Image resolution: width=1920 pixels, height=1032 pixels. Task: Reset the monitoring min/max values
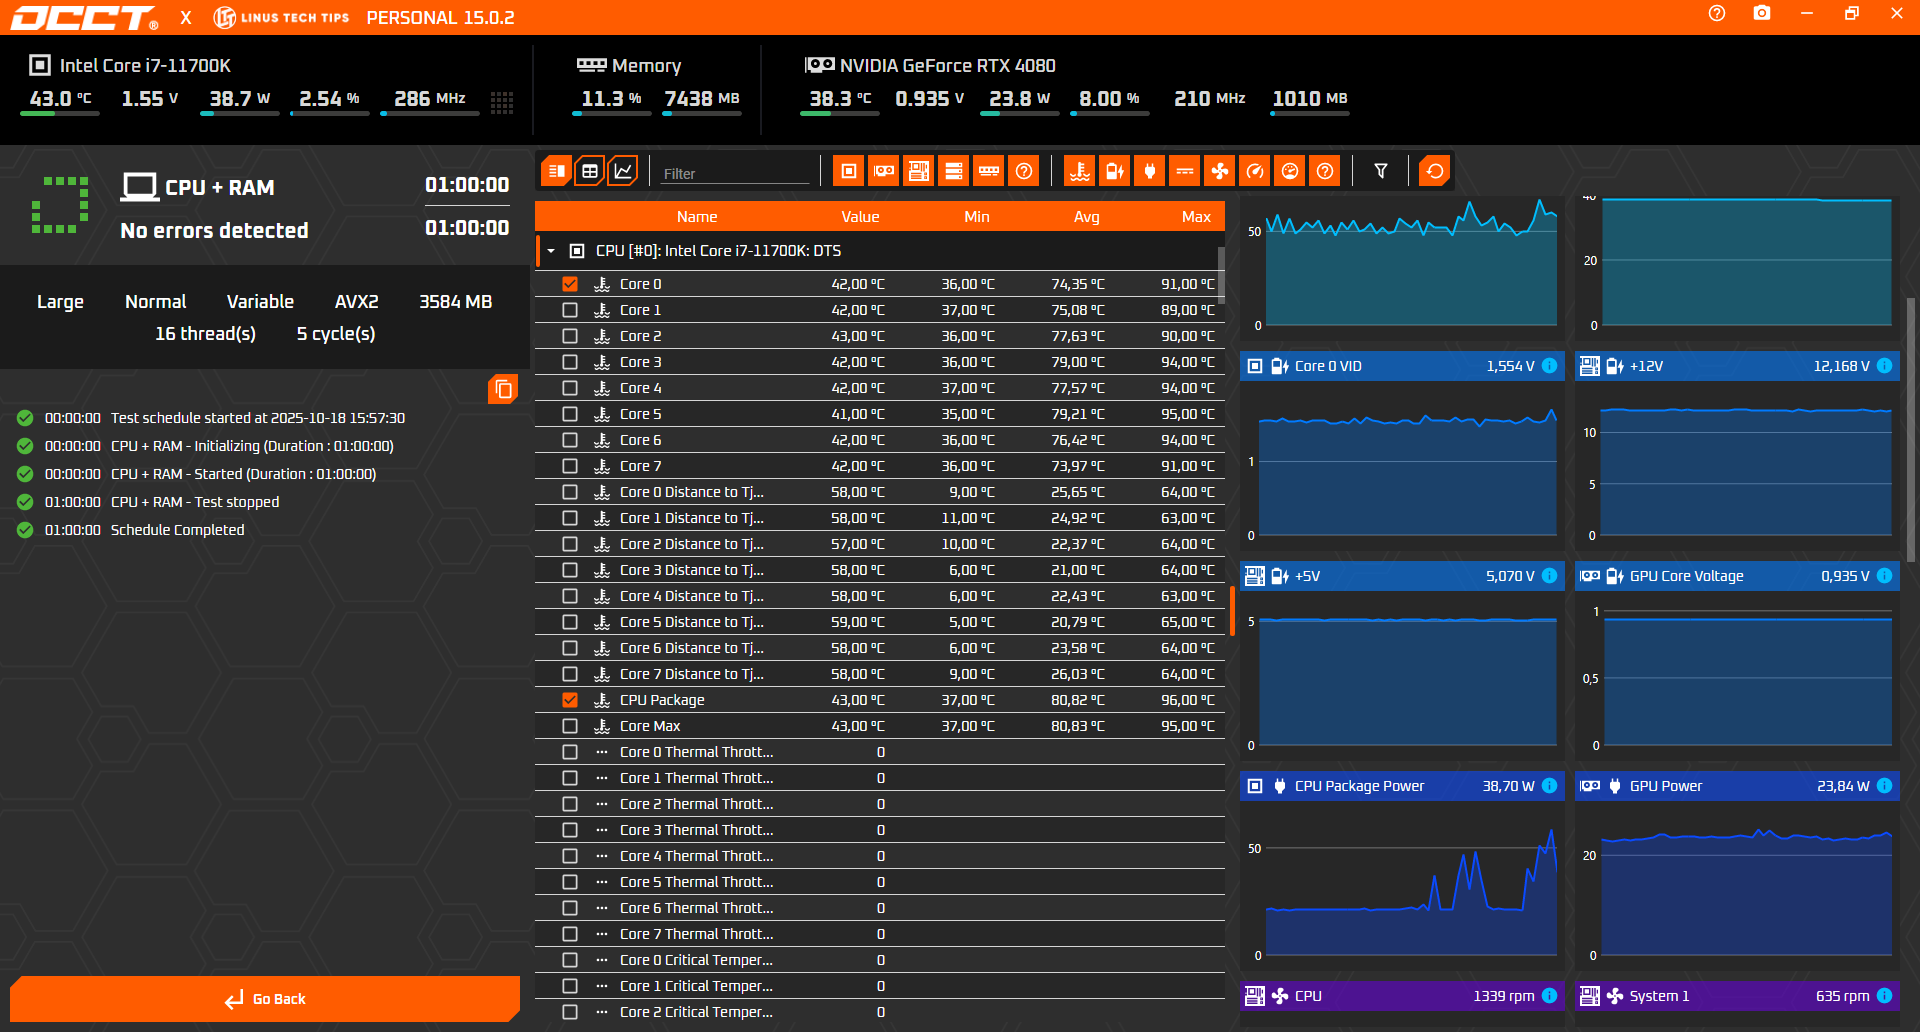tap(1434, 171)
